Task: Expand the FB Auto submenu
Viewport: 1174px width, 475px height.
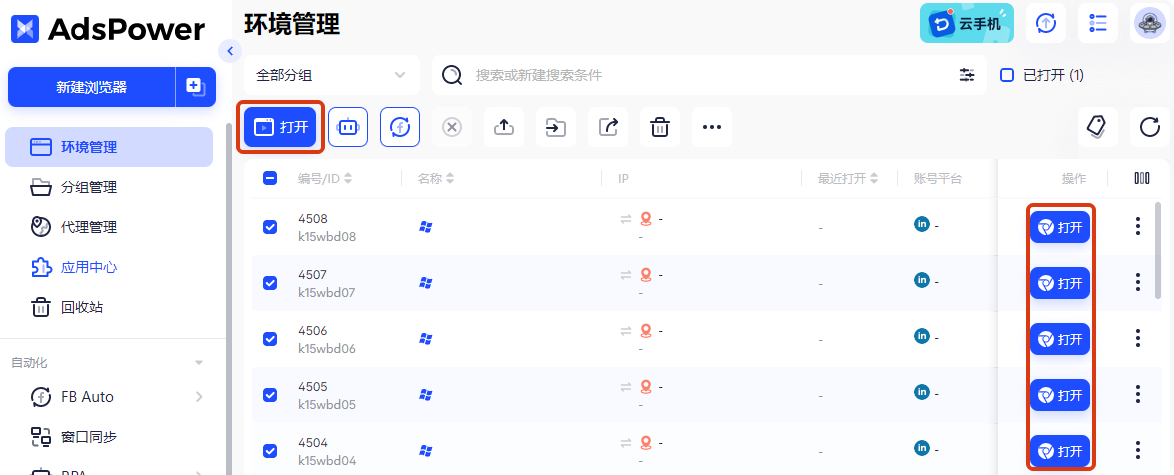Action: [199, 397]
